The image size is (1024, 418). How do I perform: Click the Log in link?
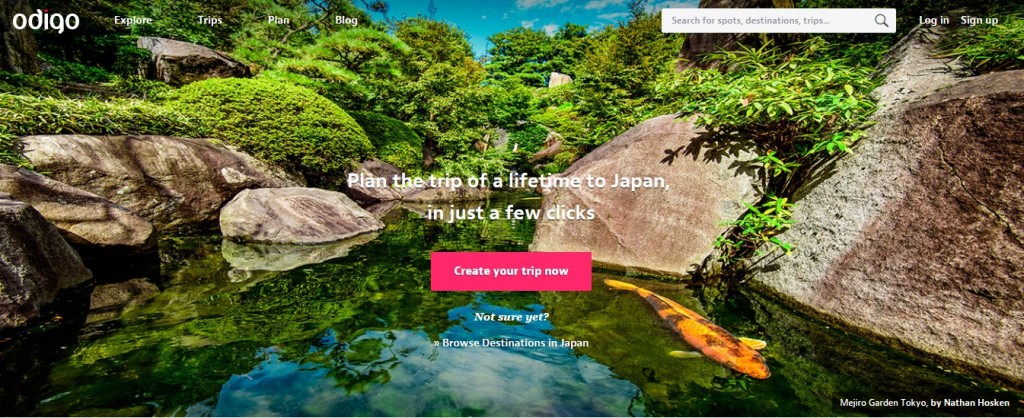tap(934, 20)
